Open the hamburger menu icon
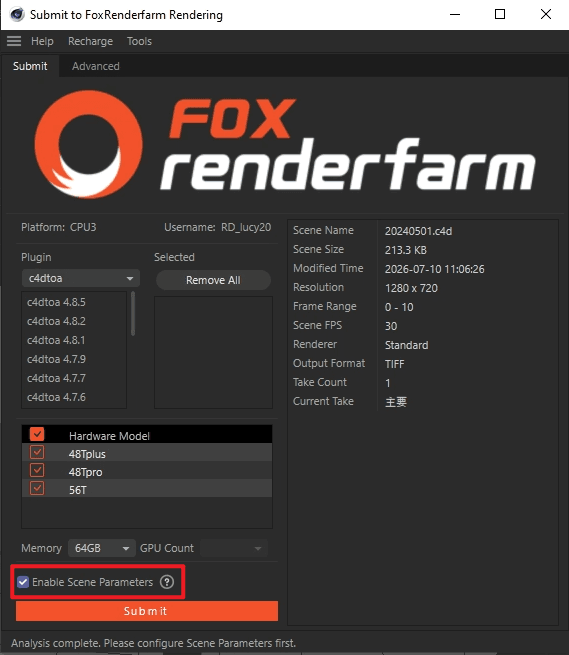The width and height of the screenshot is (569, 655). tap(14, 41)
